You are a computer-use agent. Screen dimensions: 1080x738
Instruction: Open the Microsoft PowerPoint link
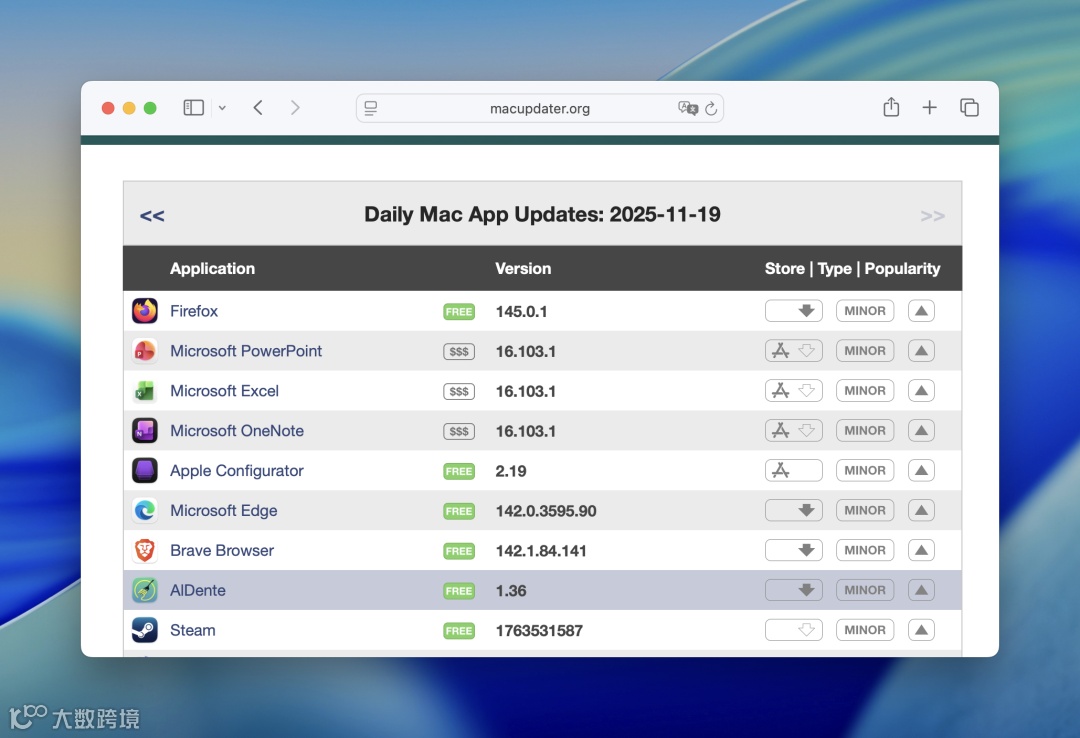246,351
